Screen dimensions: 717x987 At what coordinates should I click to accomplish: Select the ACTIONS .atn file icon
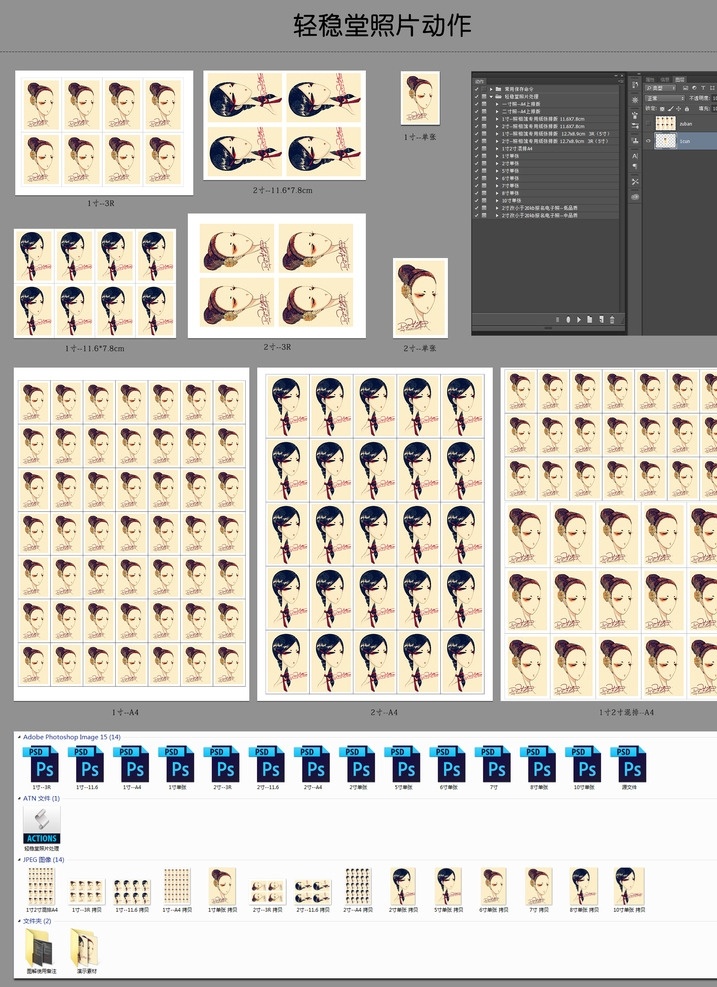[42, 825]
